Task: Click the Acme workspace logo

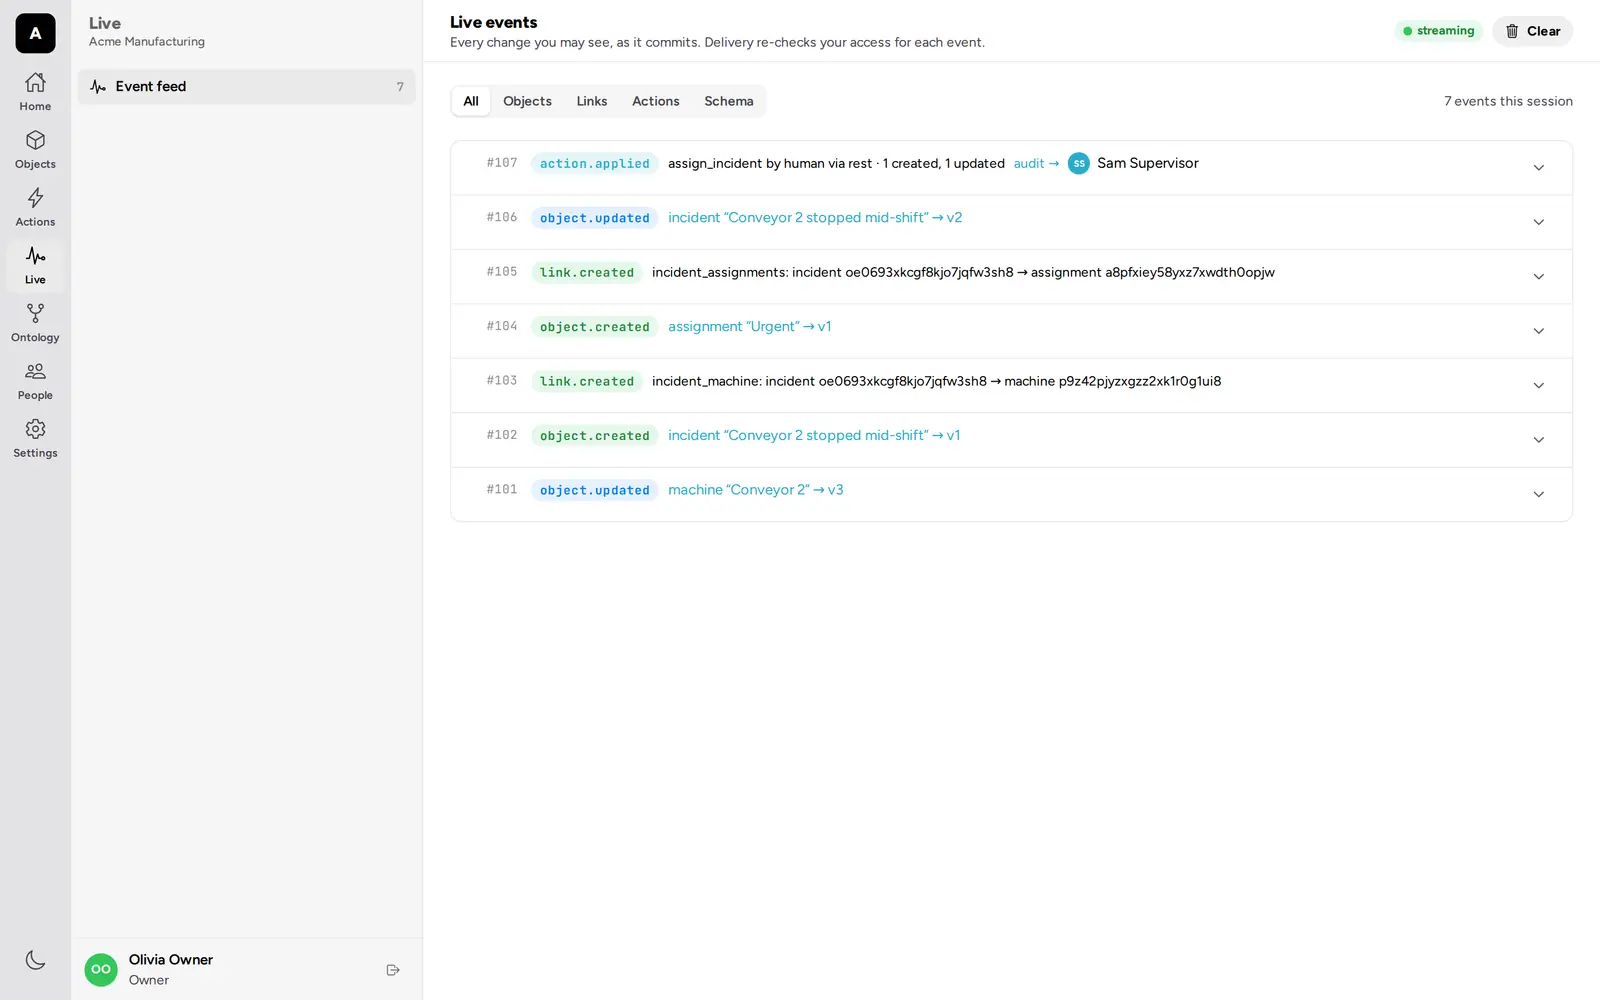Action: [x=35, y=33]
